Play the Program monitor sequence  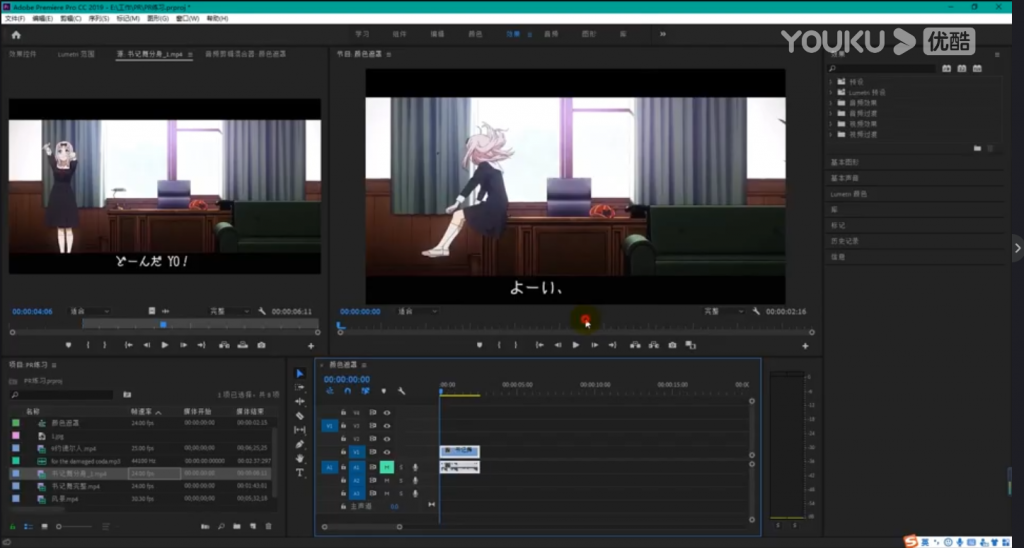[x=576, y=345]
